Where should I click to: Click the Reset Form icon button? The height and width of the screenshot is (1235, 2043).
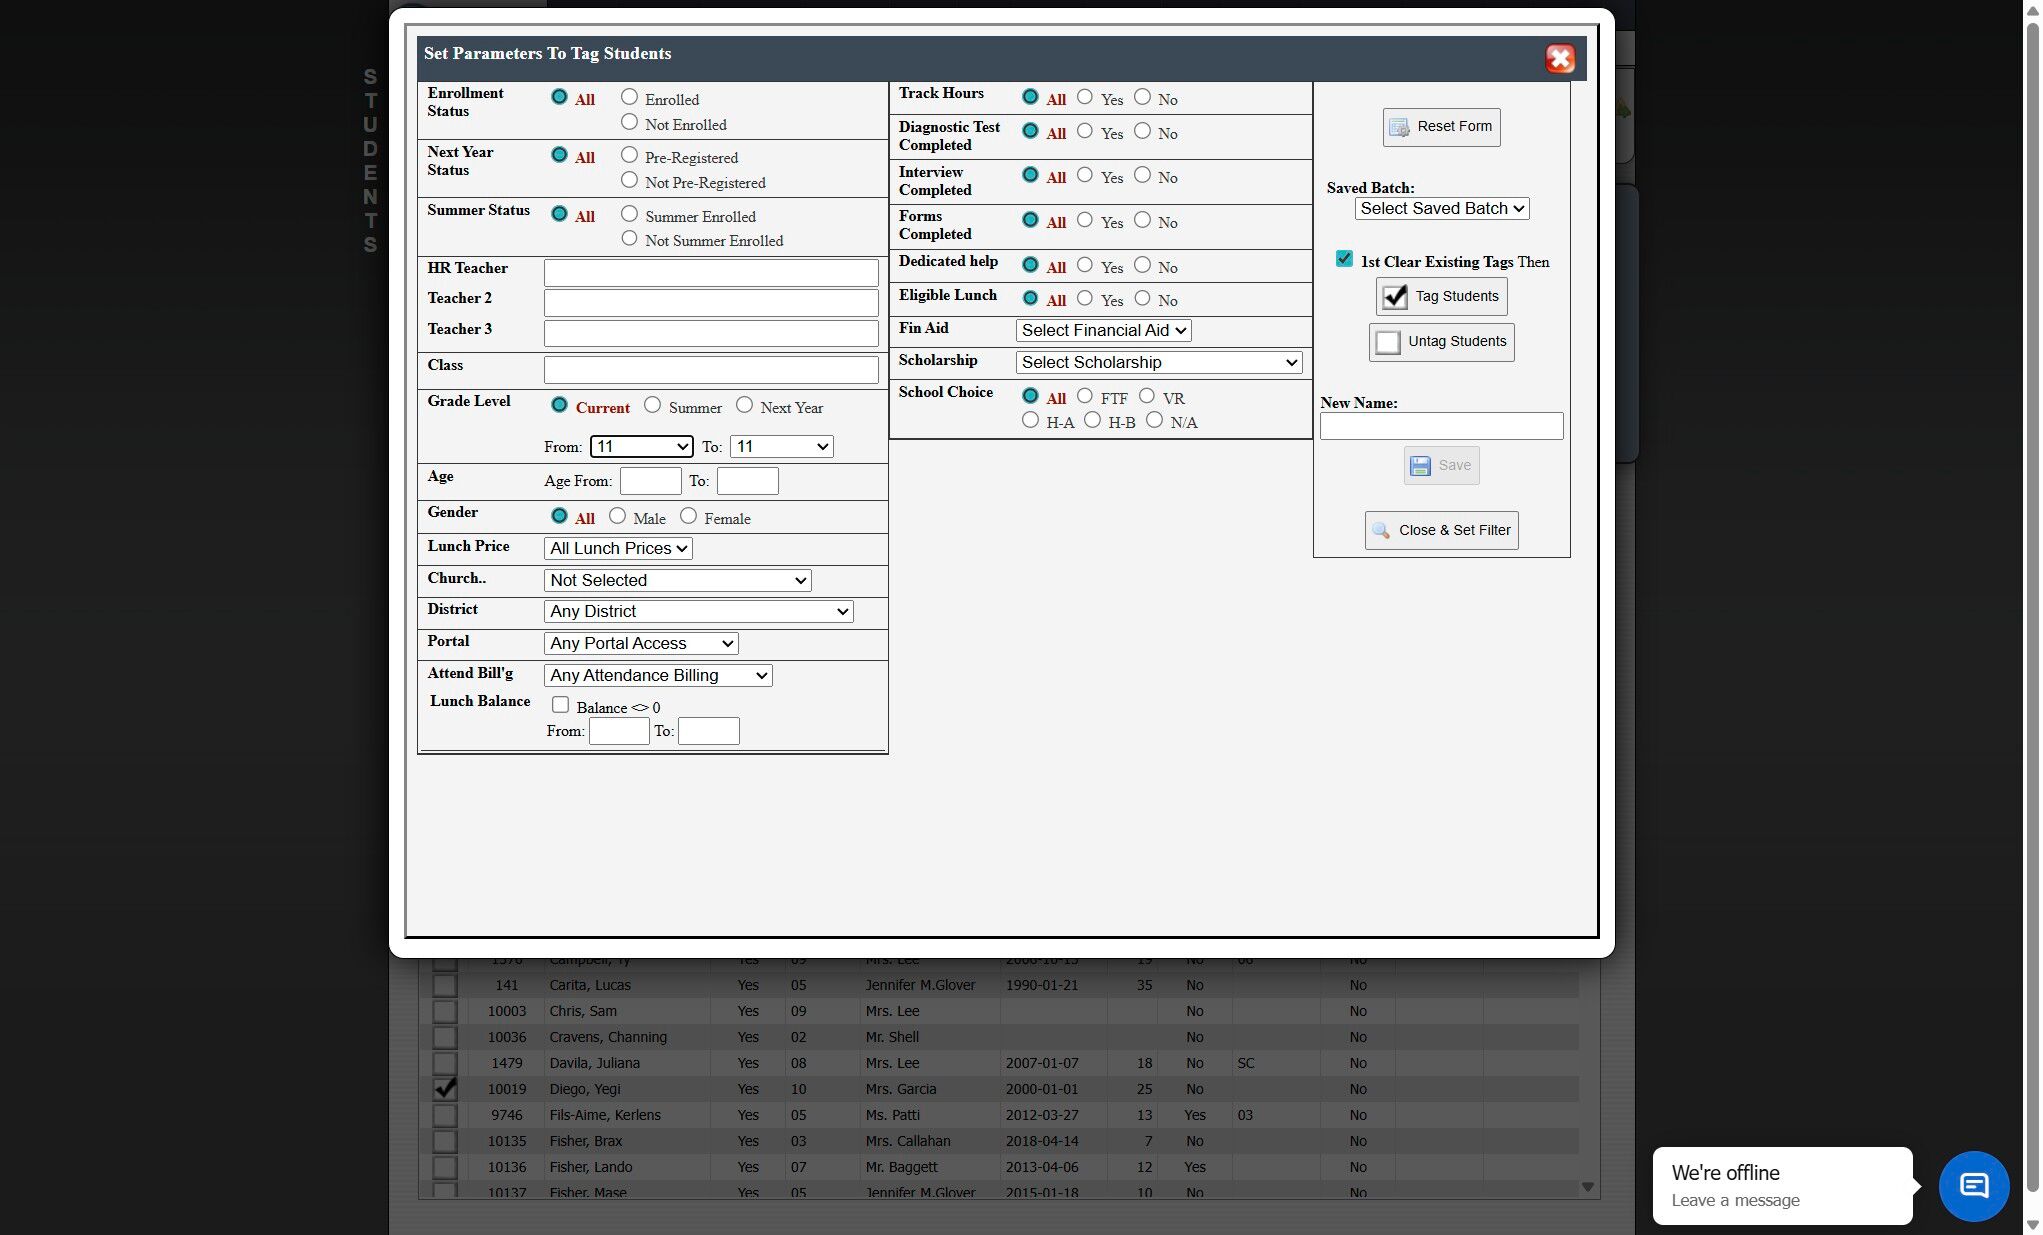[1399, 128]
